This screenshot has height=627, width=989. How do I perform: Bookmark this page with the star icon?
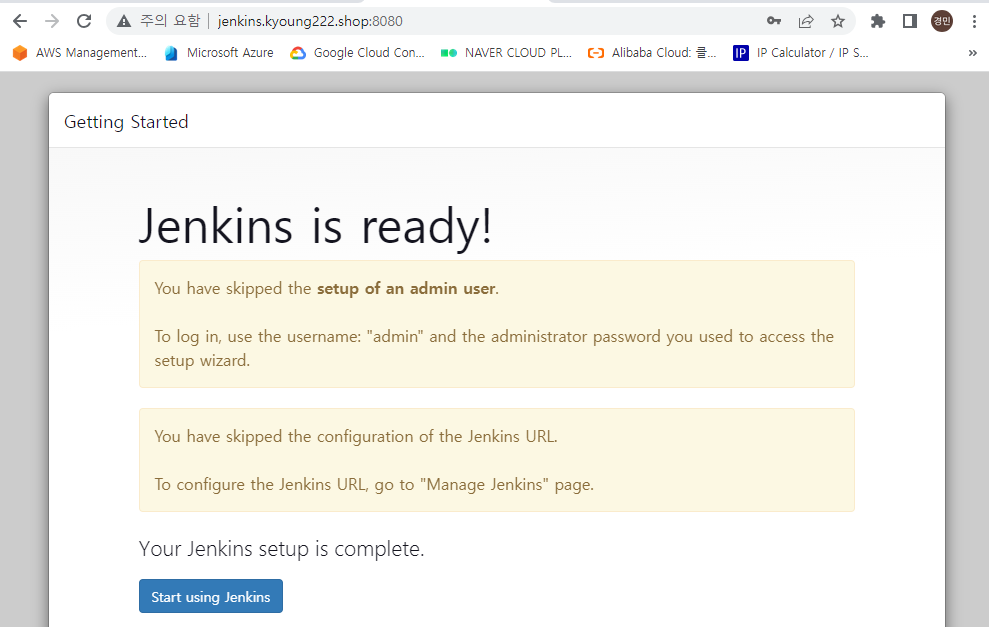838,21
